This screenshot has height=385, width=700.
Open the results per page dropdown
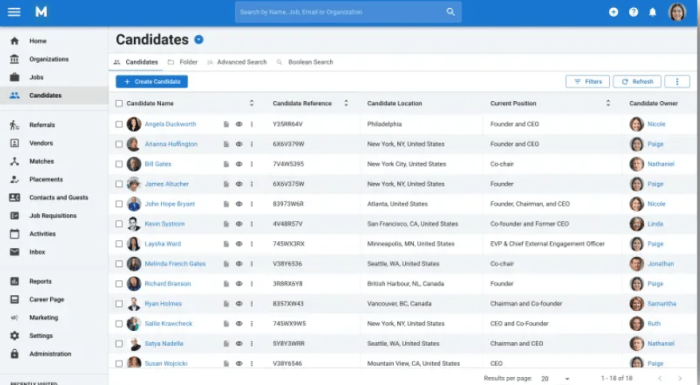[555, 378]
